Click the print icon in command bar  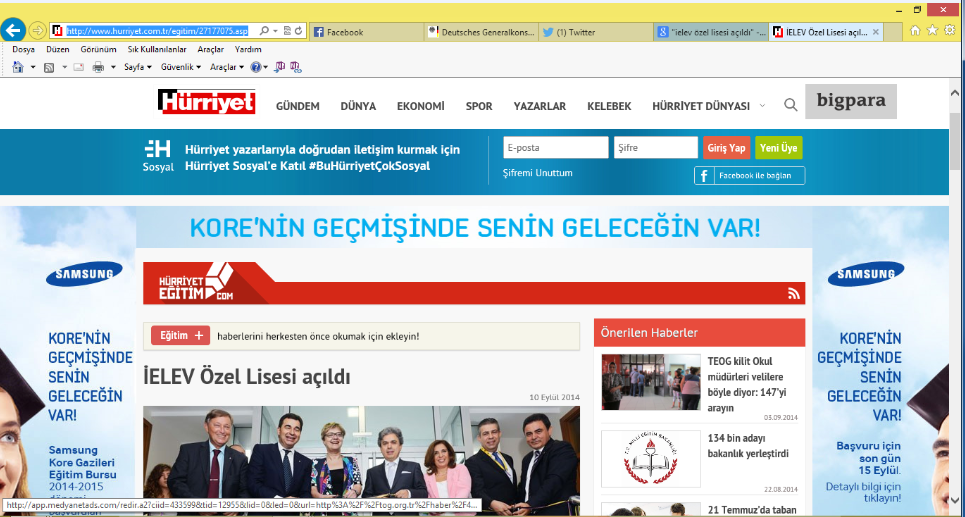[98, 67]
